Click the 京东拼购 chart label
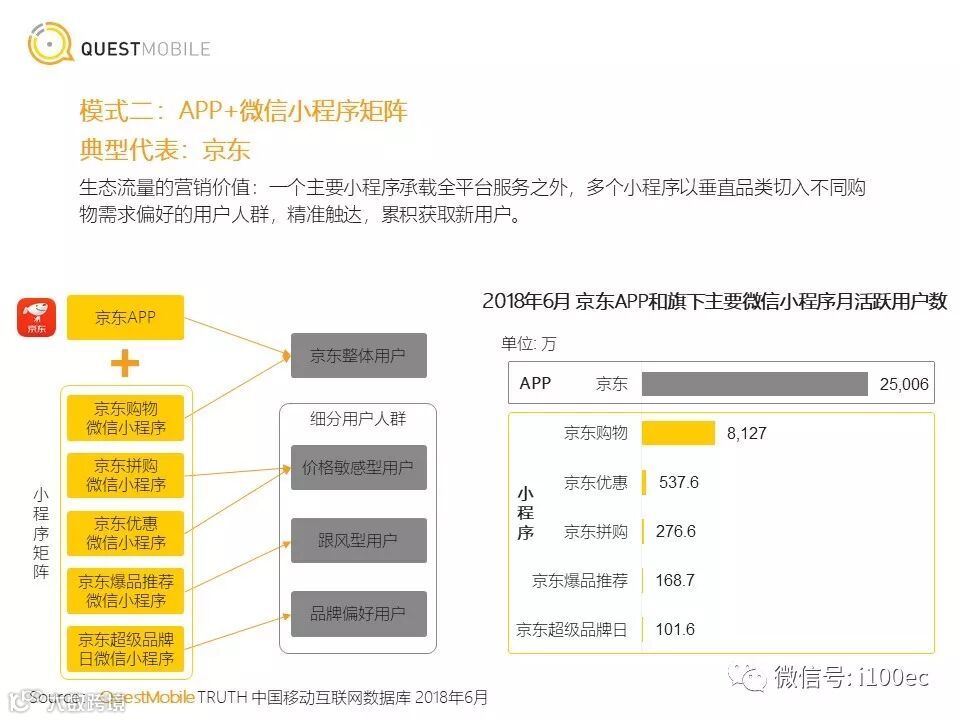The width and height of the screenshot is (960, 720). pos(596,531)
